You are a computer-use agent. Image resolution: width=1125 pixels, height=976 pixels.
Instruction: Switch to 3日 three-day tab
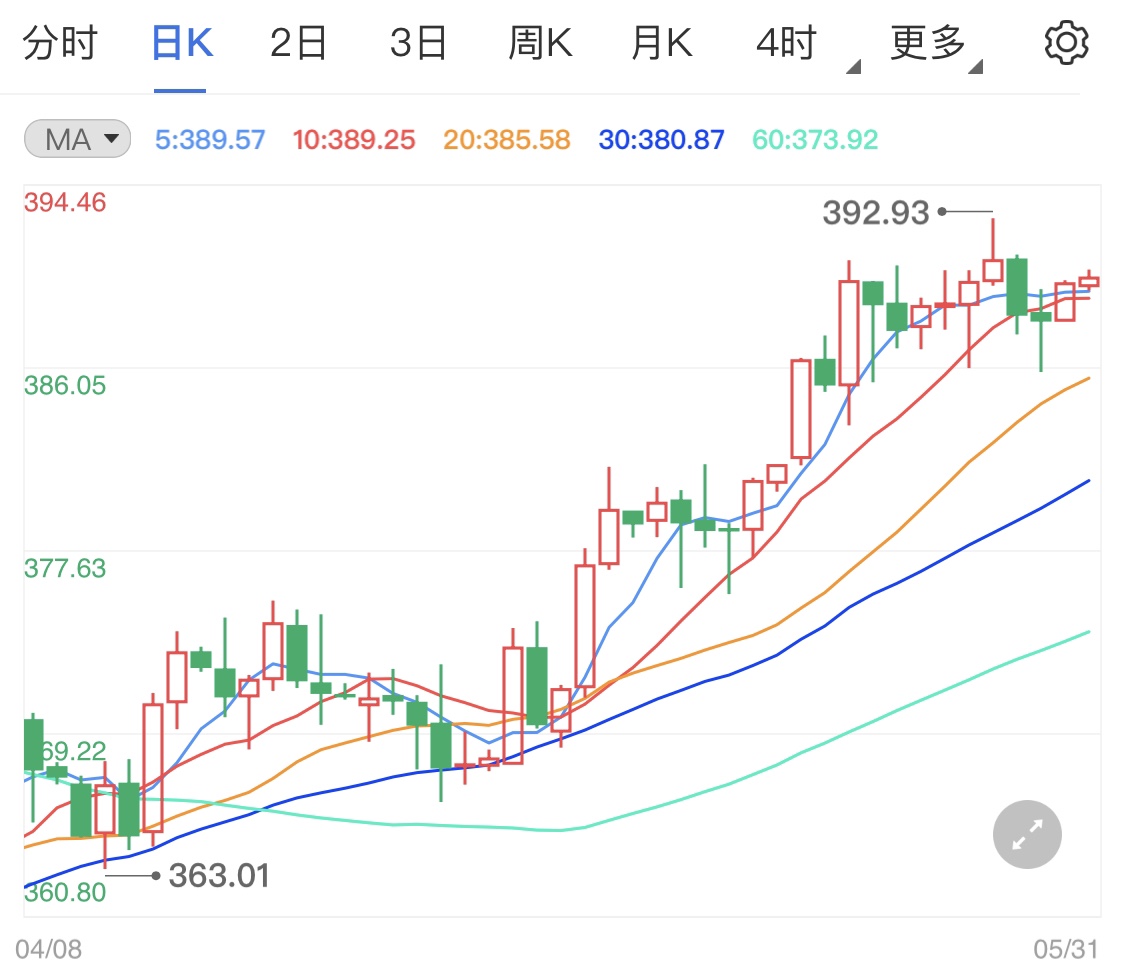click(x=418, y=43)
